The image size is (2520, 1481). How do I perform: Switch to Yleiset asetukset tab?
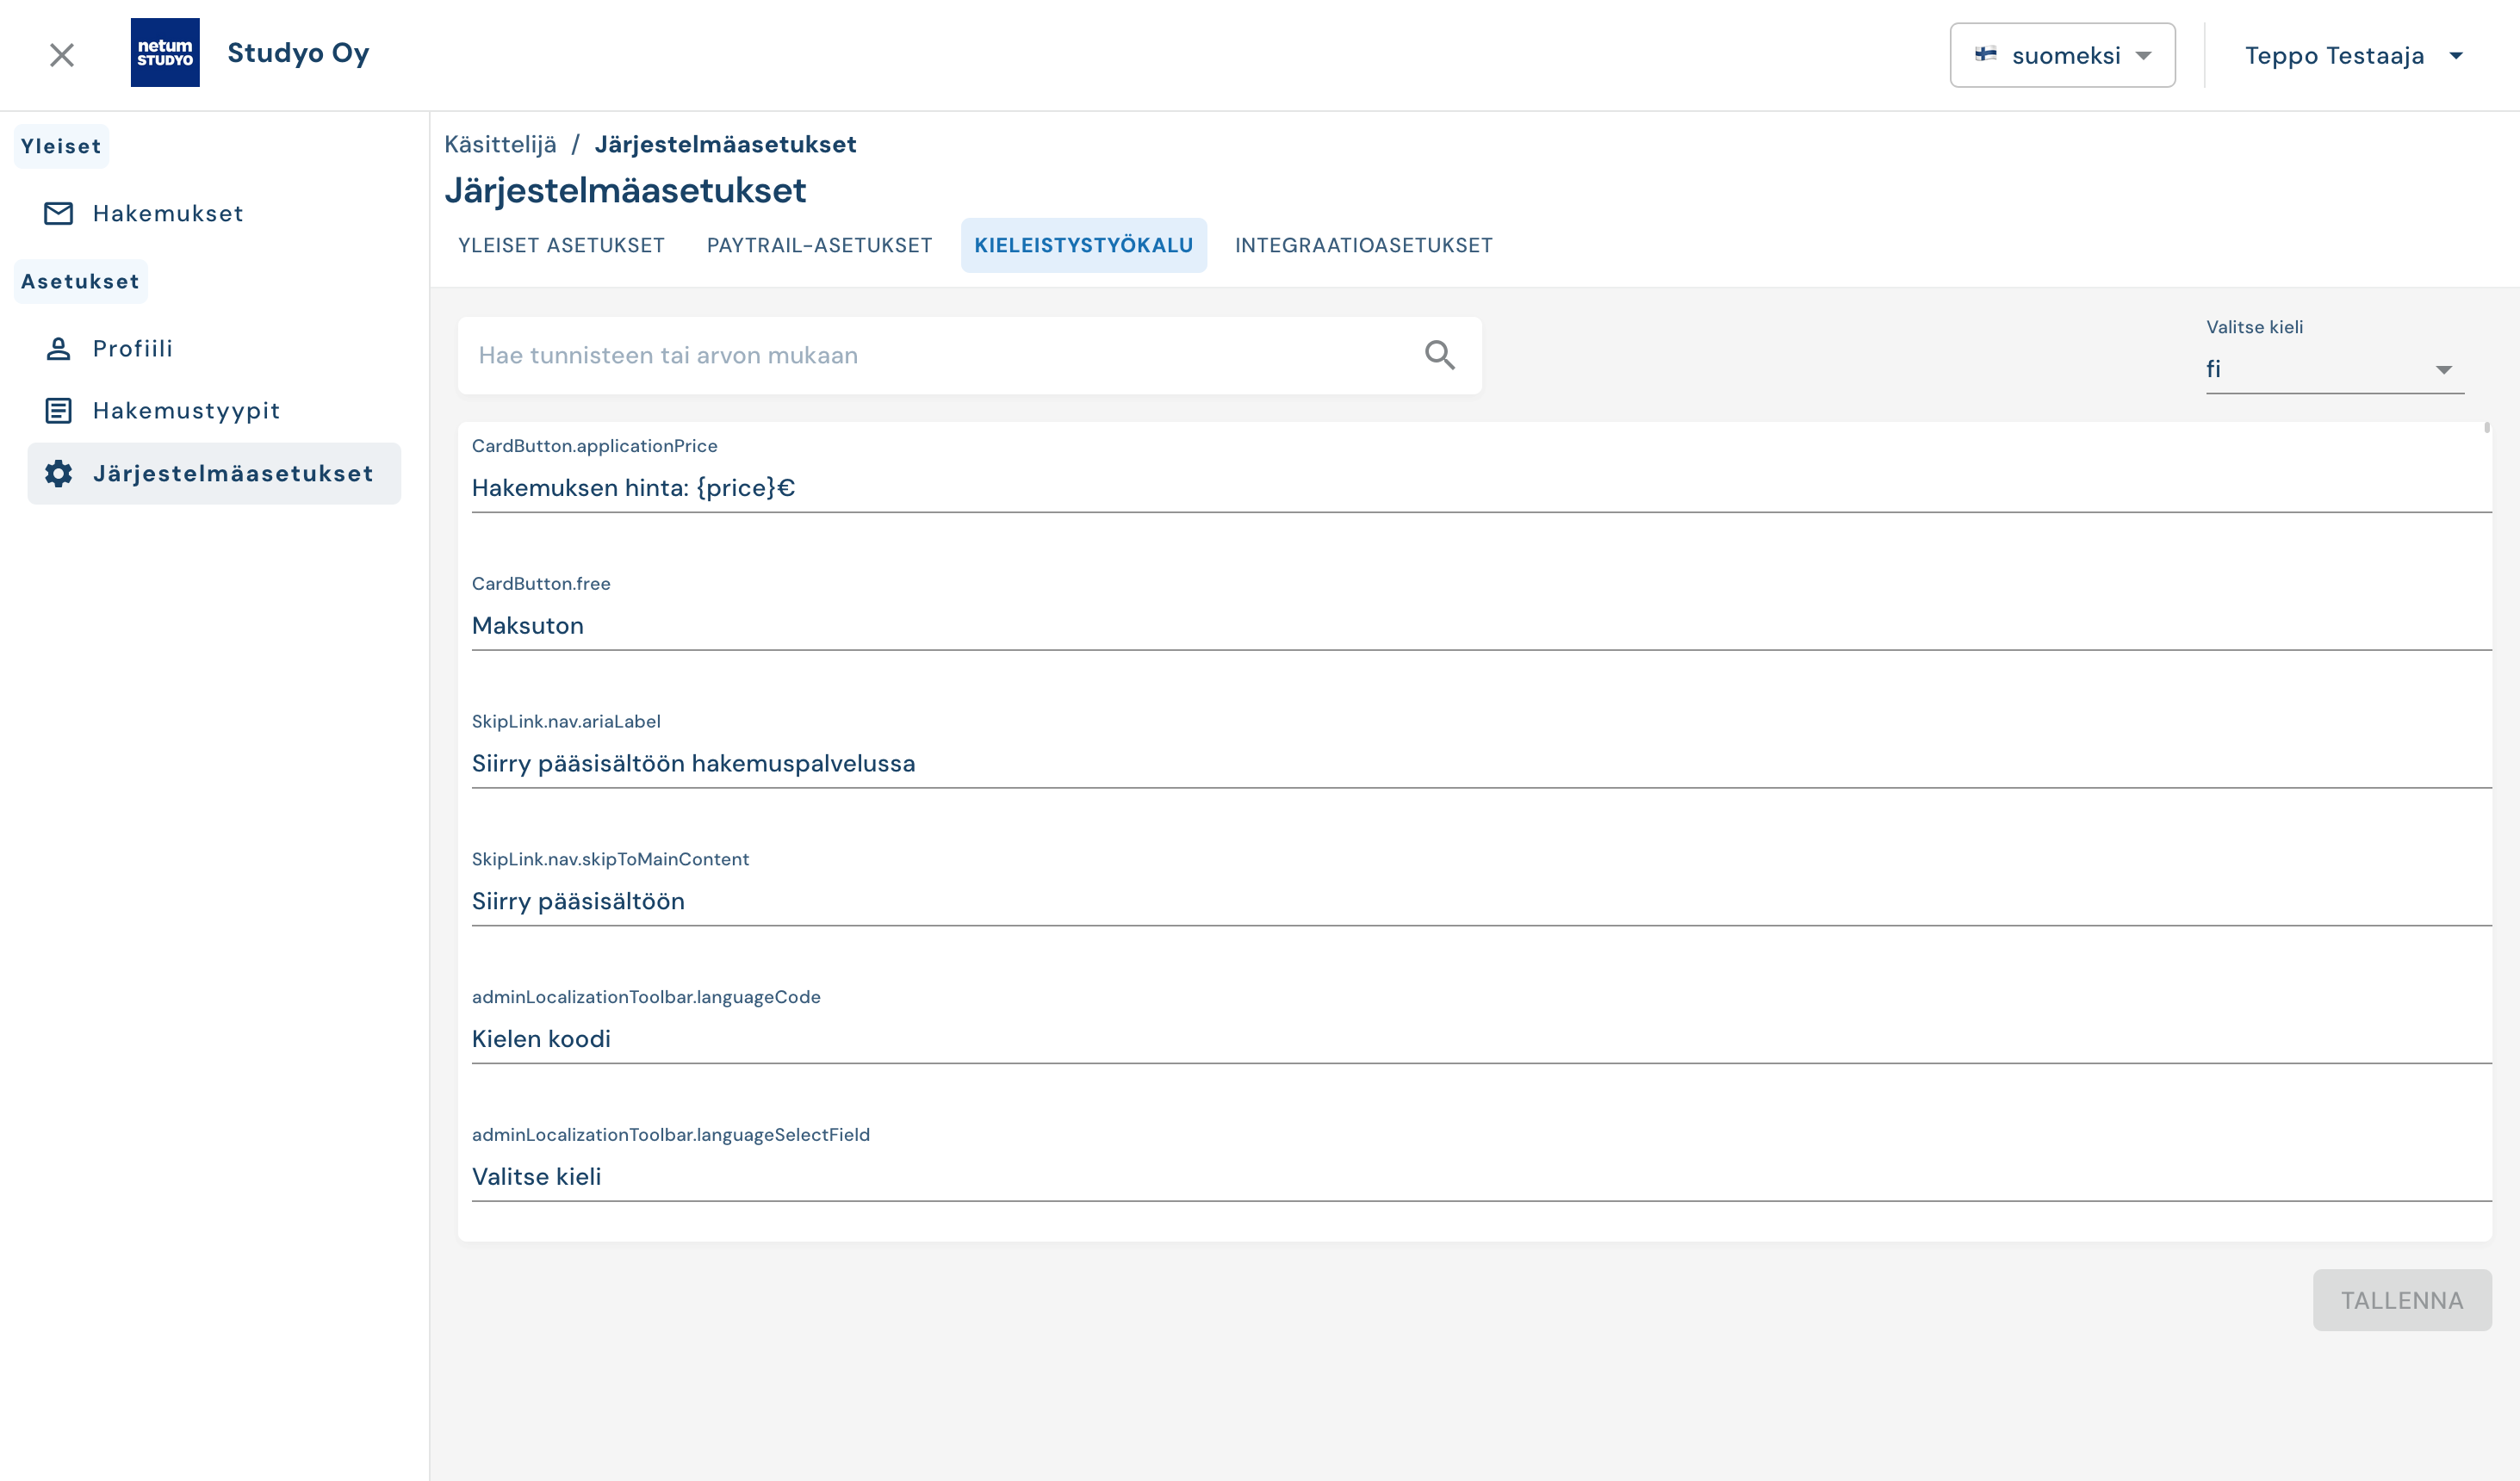(x=561, y=245)
